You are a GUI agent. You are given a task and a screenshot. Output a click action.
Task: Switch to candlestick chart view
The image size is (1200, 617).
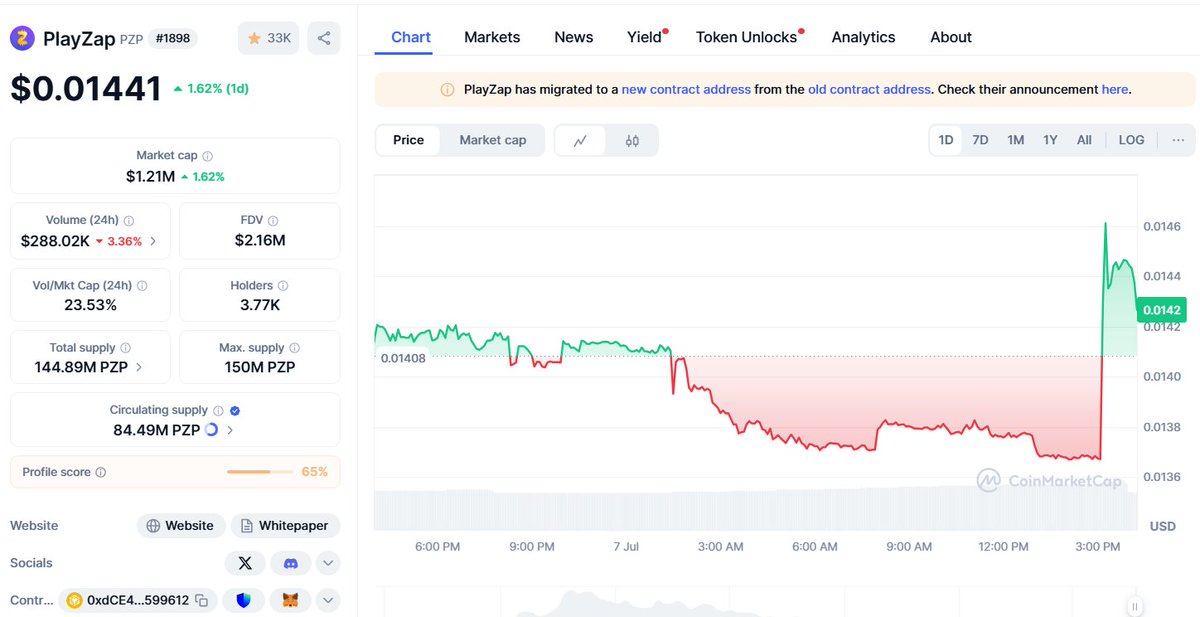(x=632, y=140)
